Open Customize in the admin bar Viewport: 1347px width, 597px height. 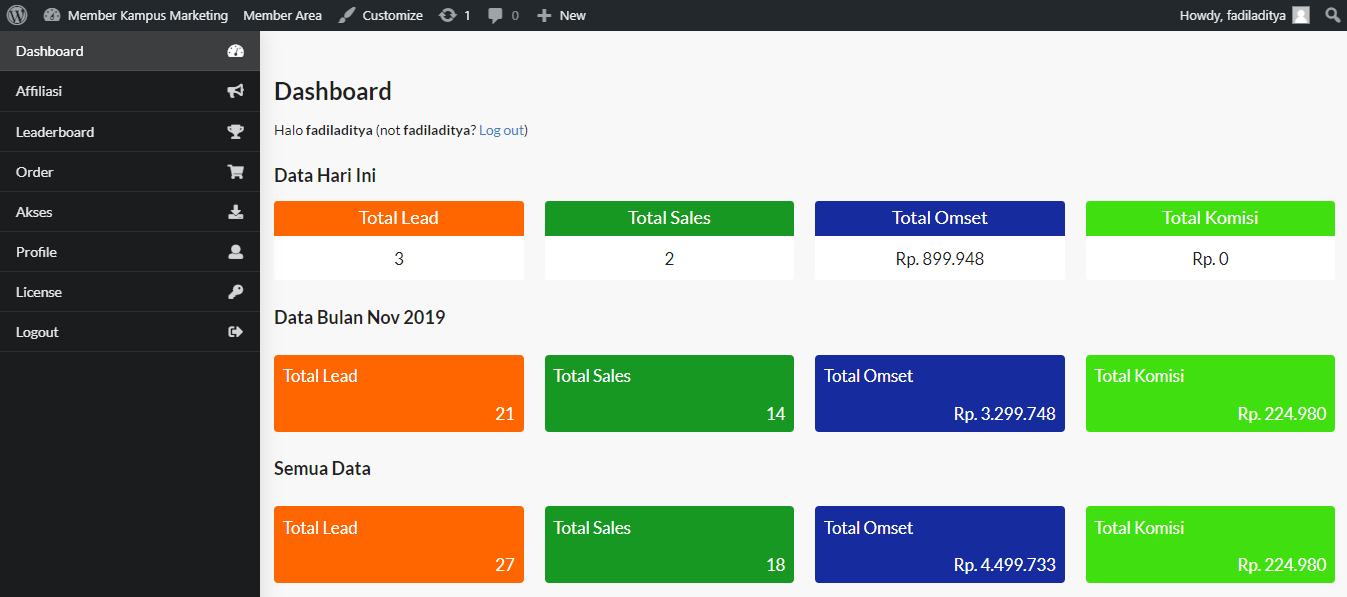(381, 15)
